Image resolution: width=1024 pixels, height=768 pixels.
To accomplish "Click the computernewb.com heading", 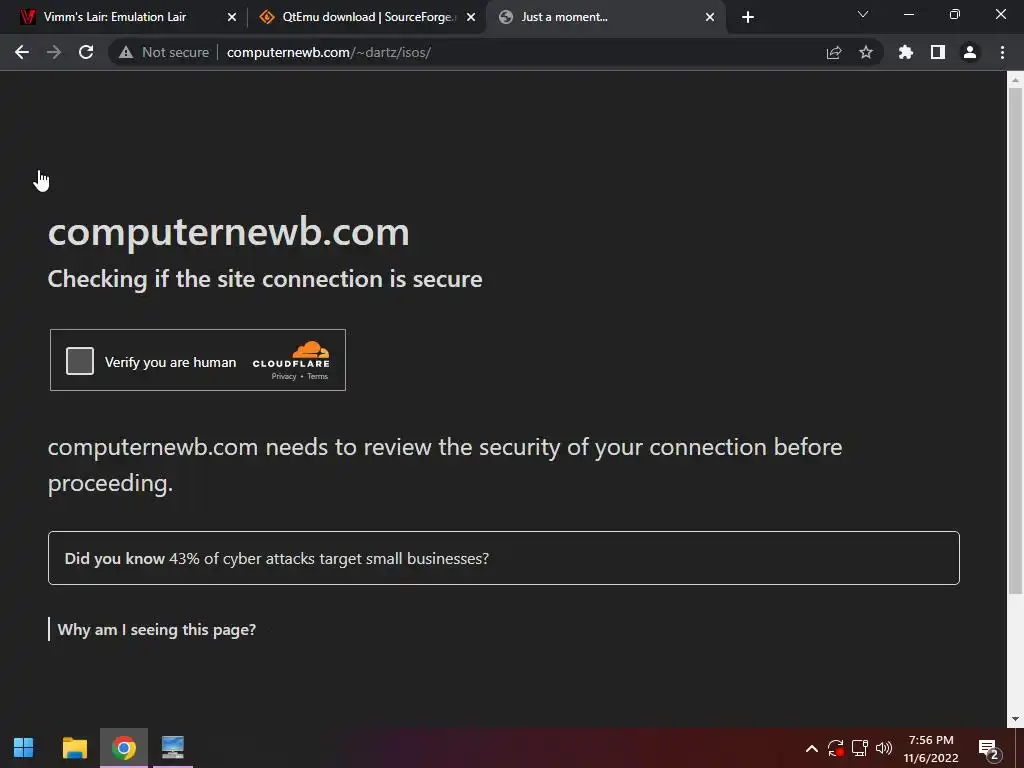I will [x=229, y=232].
